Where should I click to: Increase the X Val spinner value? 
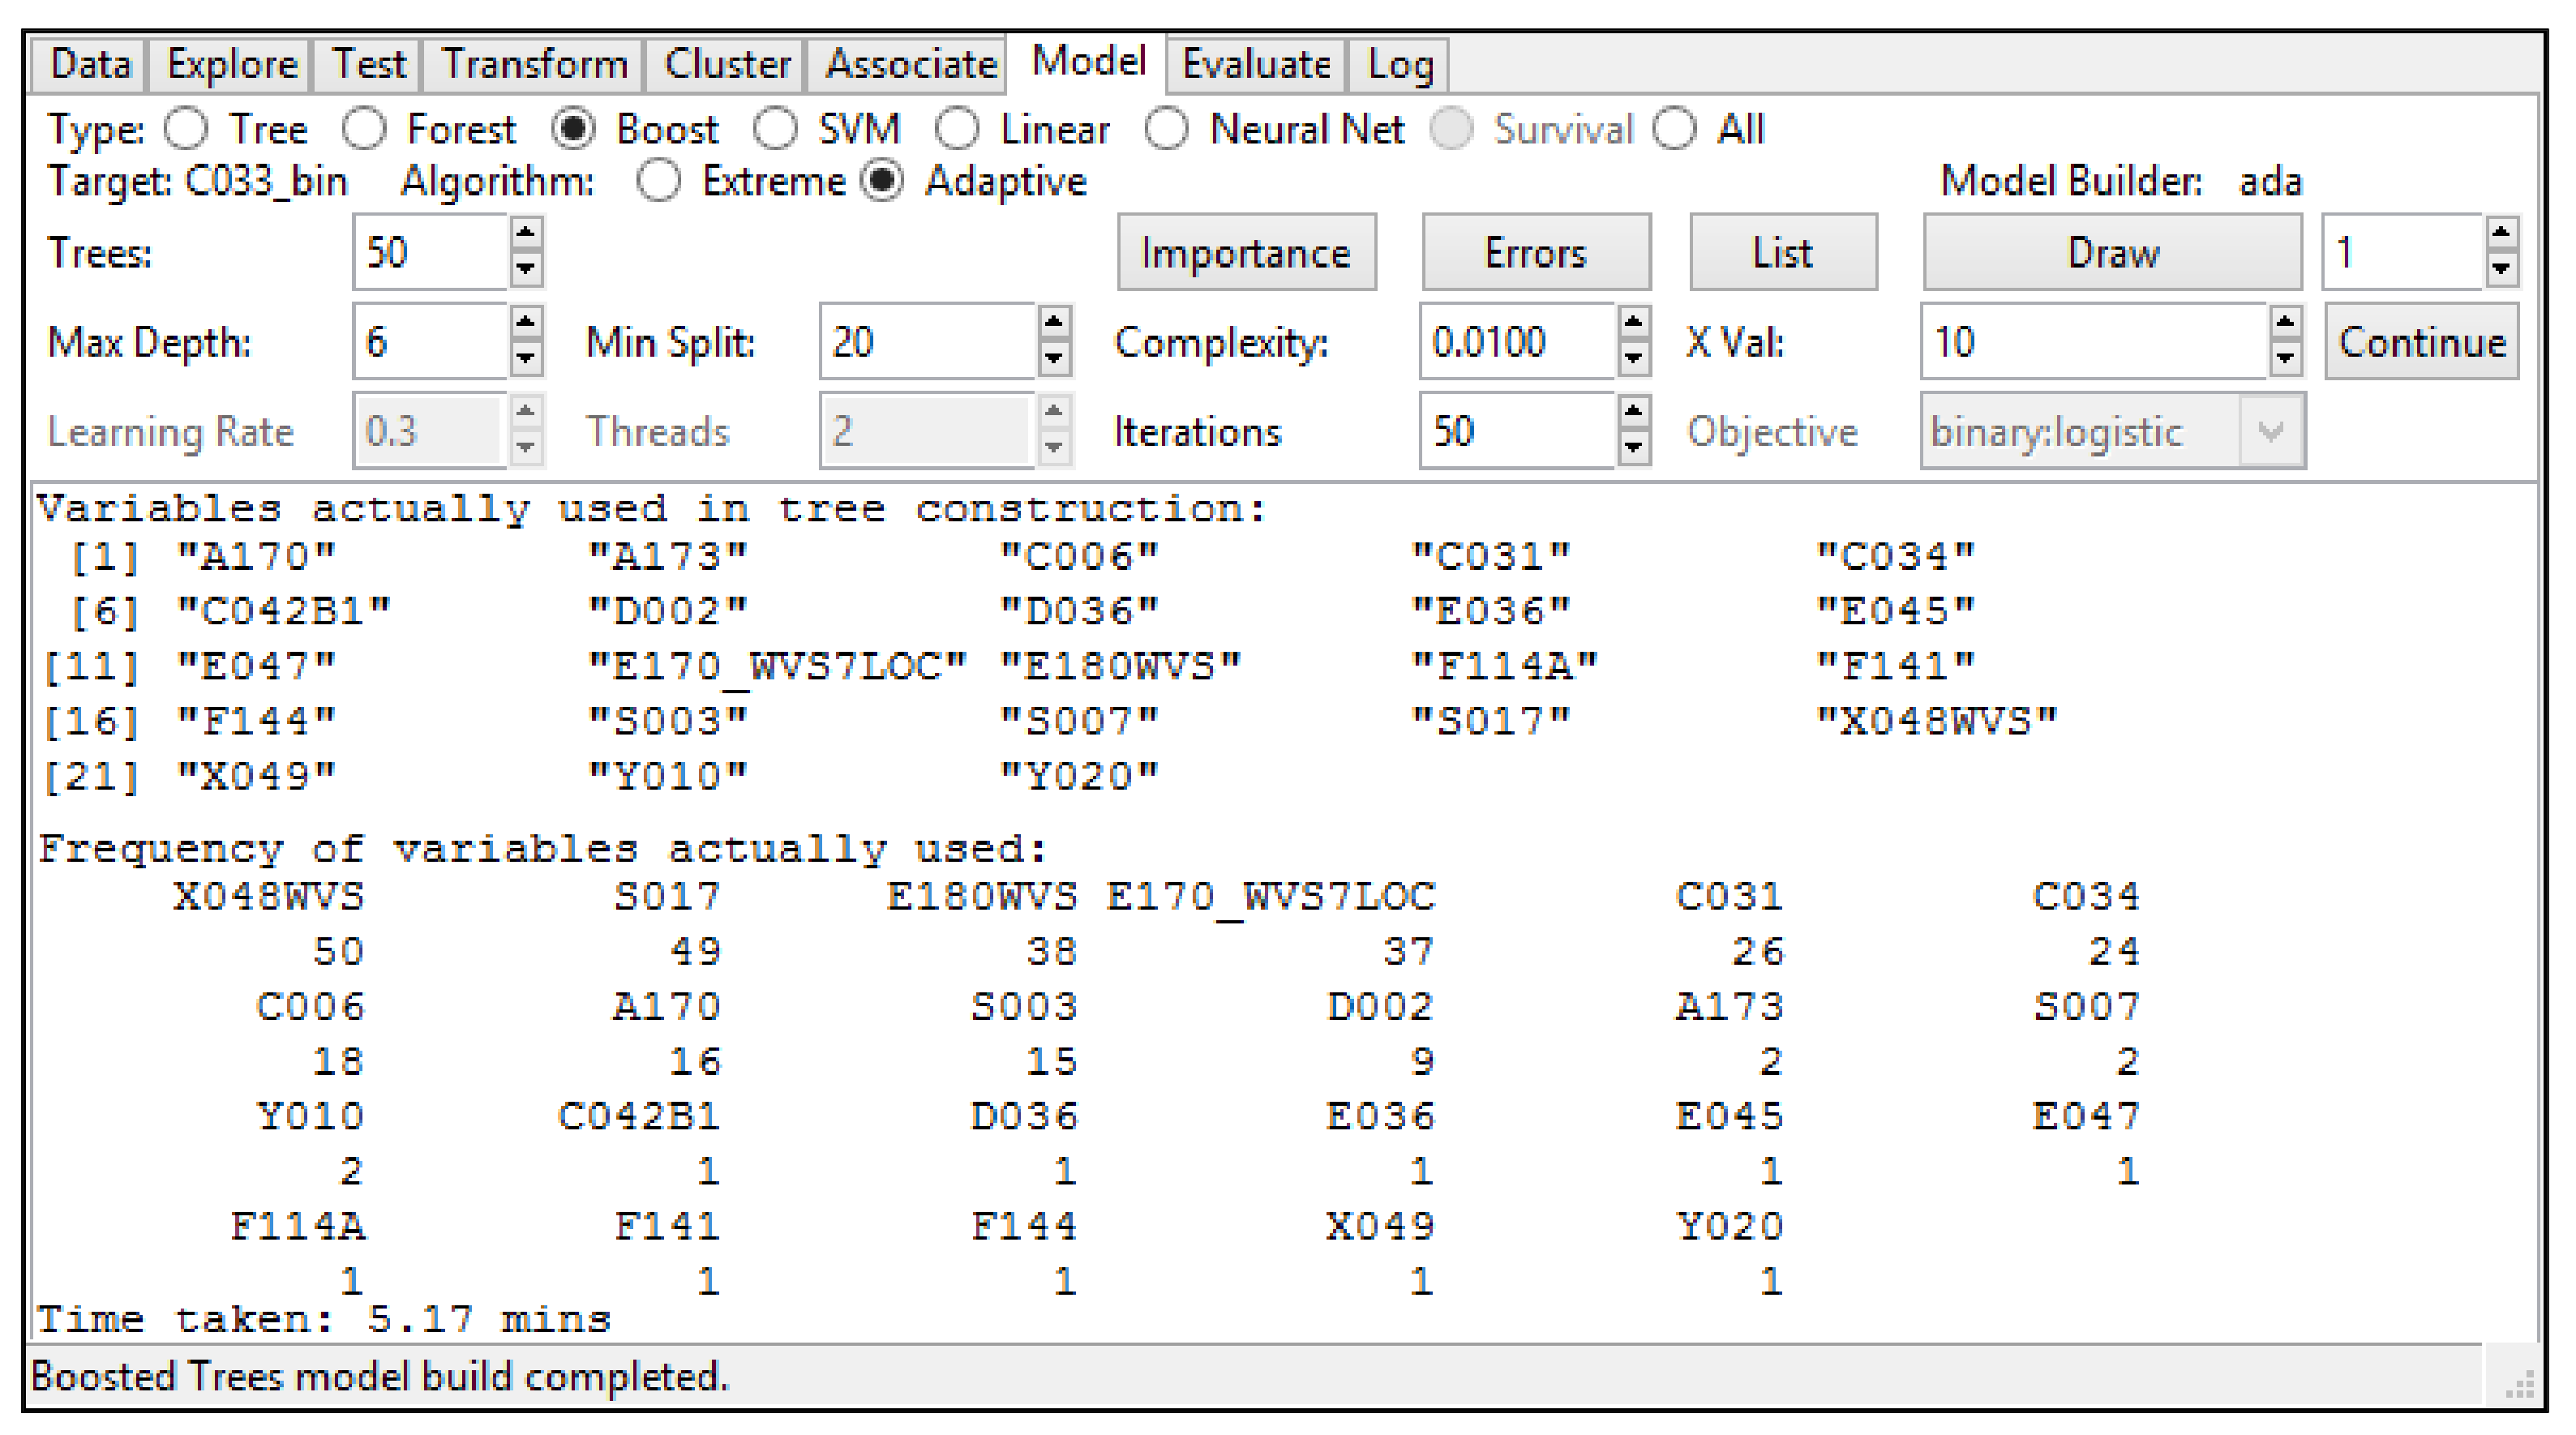(x=2284, y=323)
